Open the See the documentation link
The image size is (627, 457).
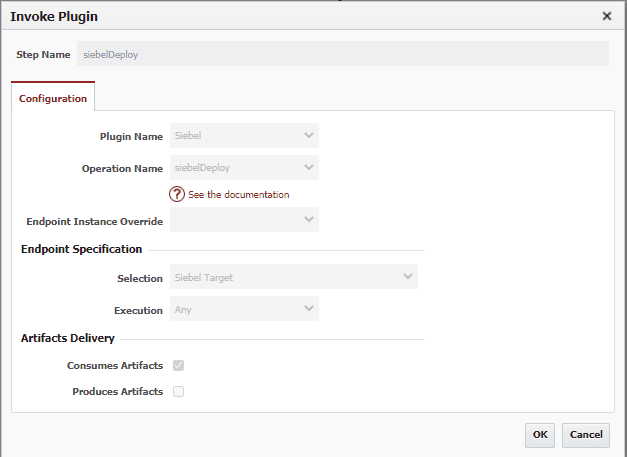[239, 195]
